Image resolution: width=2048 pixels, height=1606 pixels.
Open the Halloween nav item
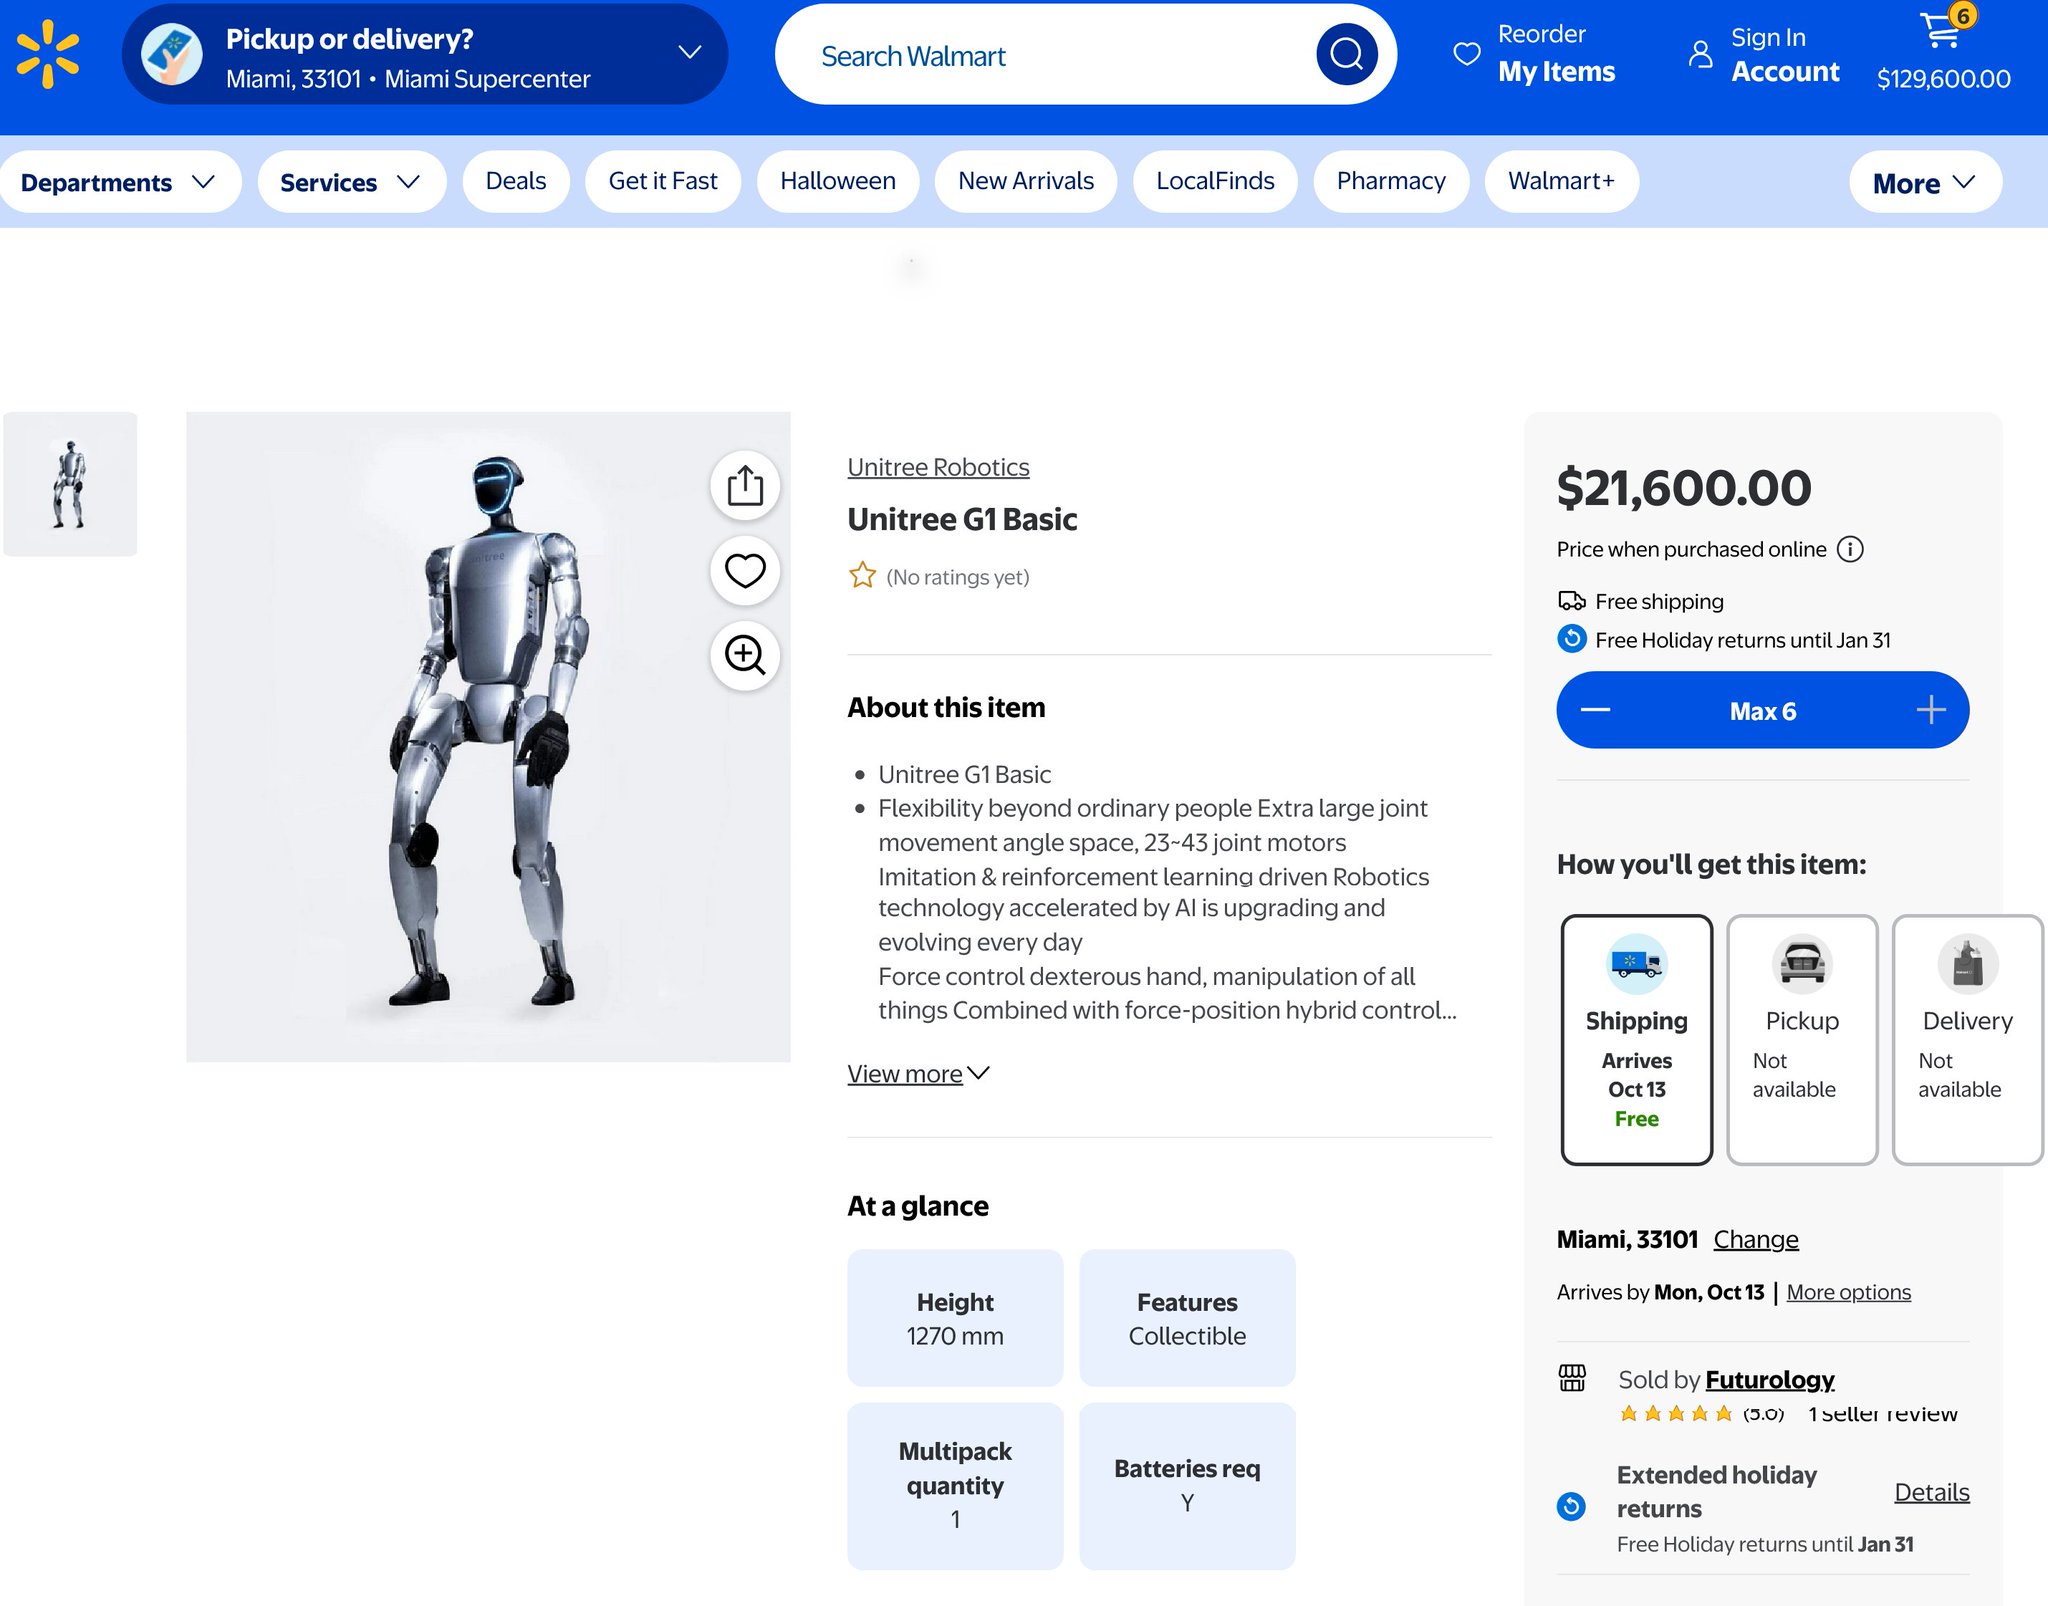(x=837, y=181)
